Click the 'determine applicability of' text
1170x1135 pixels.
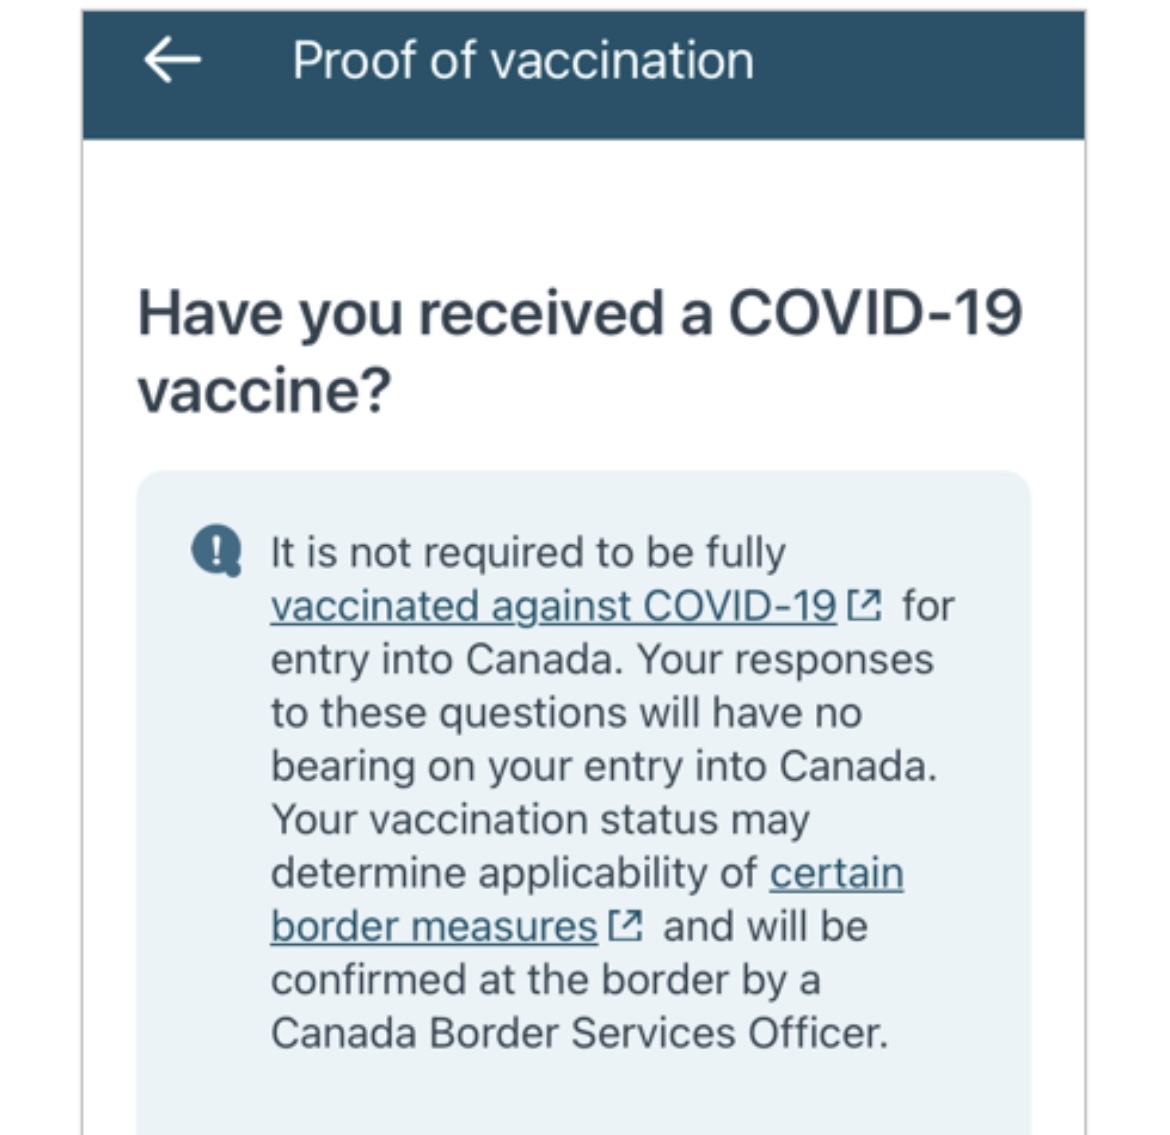click(x=514, y=873)
